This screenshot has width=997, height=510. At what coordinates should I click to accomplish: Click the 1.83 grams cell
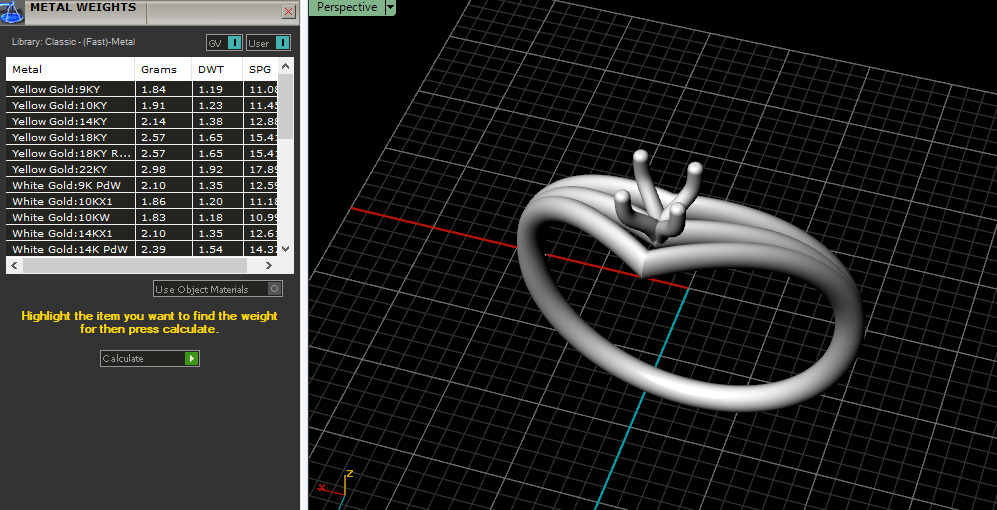(163, 217)
